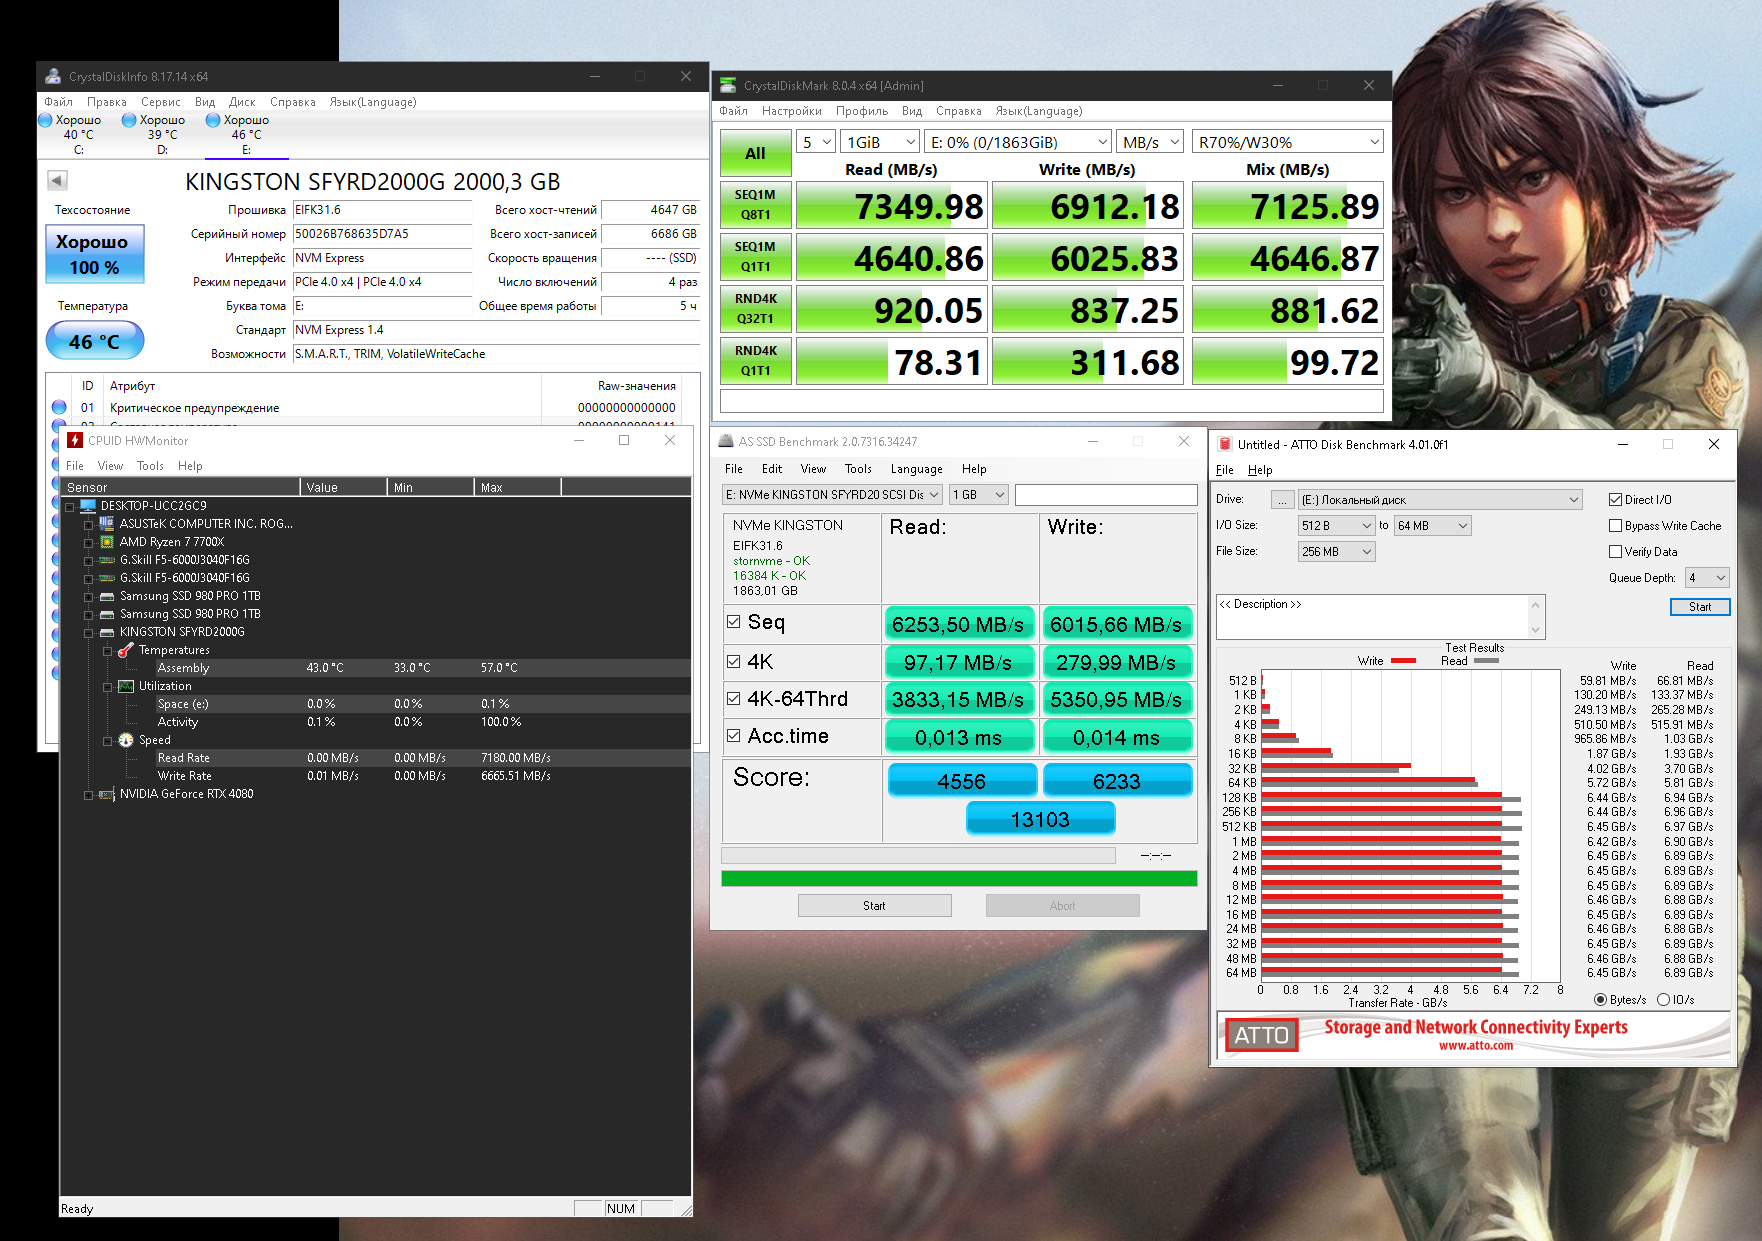This screenshot has height=1241, width=1762.
Task: Open the ATTO Queue Depth dropdown
Action: click(1707, 577)
